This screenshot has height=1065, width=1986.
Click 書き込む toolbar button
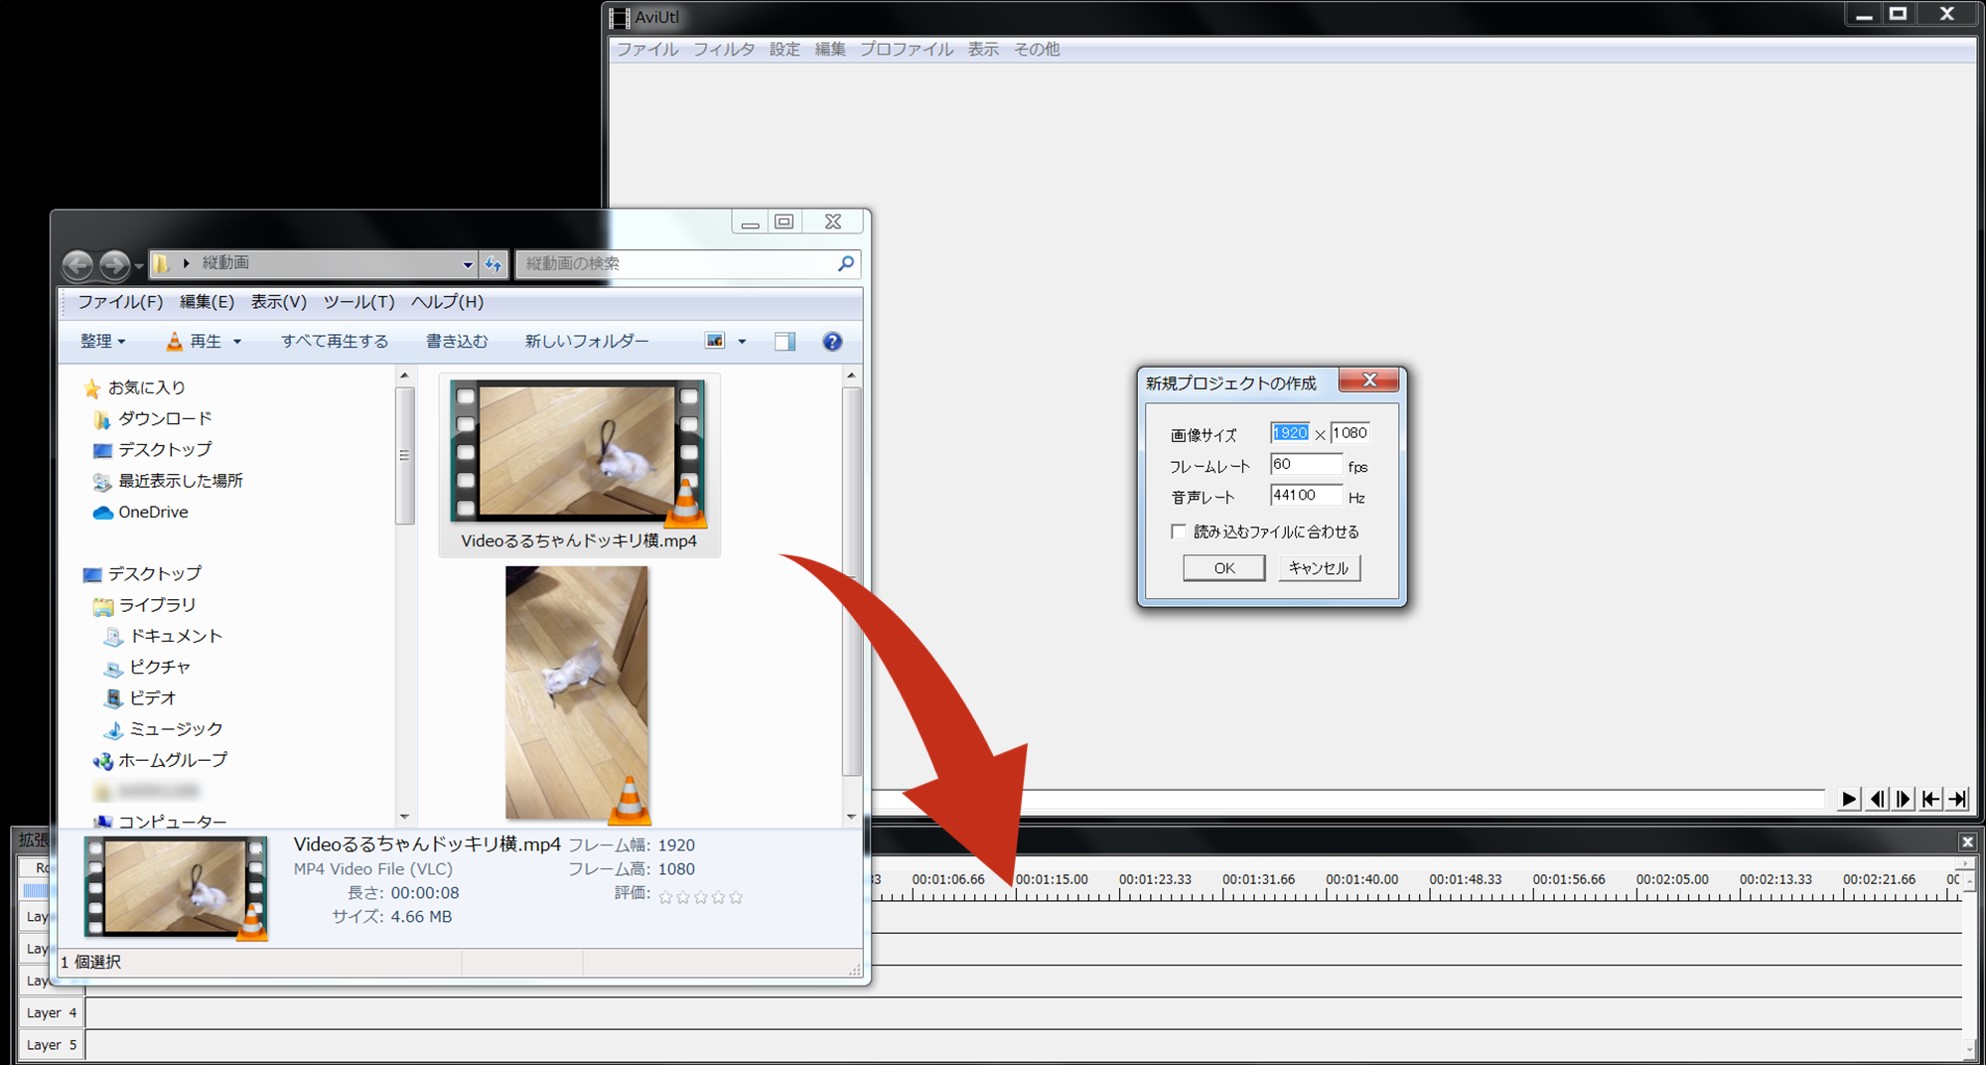[x=456, y=342]
